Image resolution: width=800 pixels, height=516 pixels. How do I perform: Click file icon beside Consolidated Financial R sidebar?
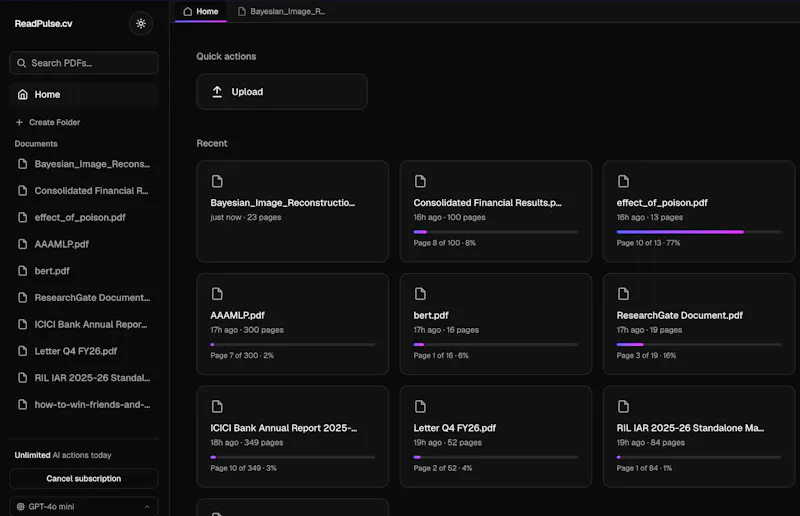coord(22,190)
